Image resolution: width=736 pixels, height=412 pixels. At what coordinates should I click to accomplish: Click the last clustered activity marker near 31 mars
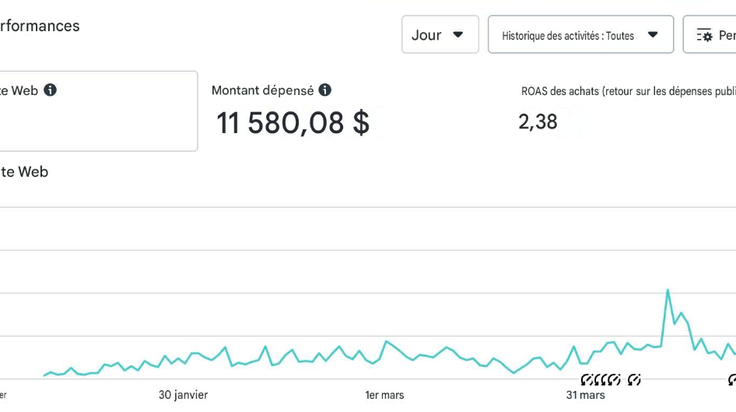coord(615,379)
